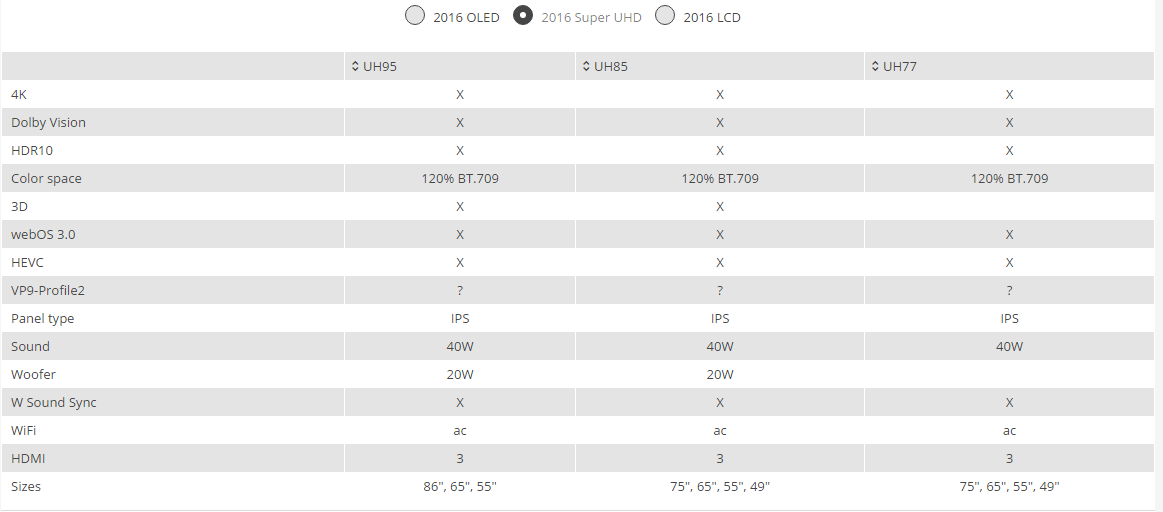Click the sort arrows icon beside UH77

(x=875, y=67)
